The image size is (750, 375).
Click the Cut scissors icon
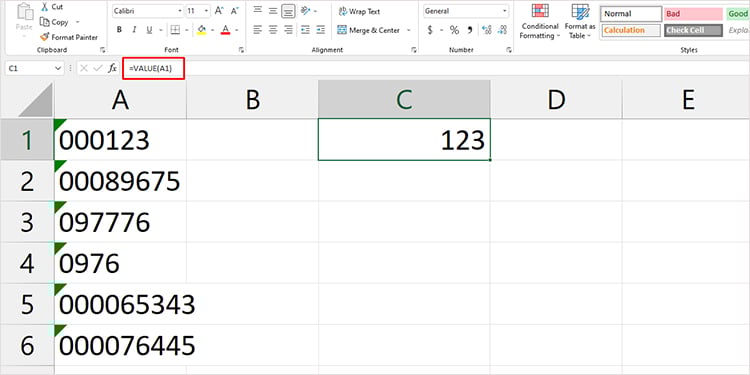44,7
